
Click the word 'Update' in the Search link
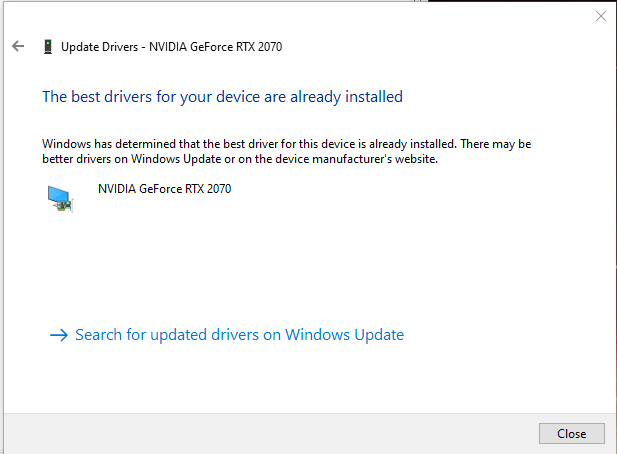(x=379, y=335)
